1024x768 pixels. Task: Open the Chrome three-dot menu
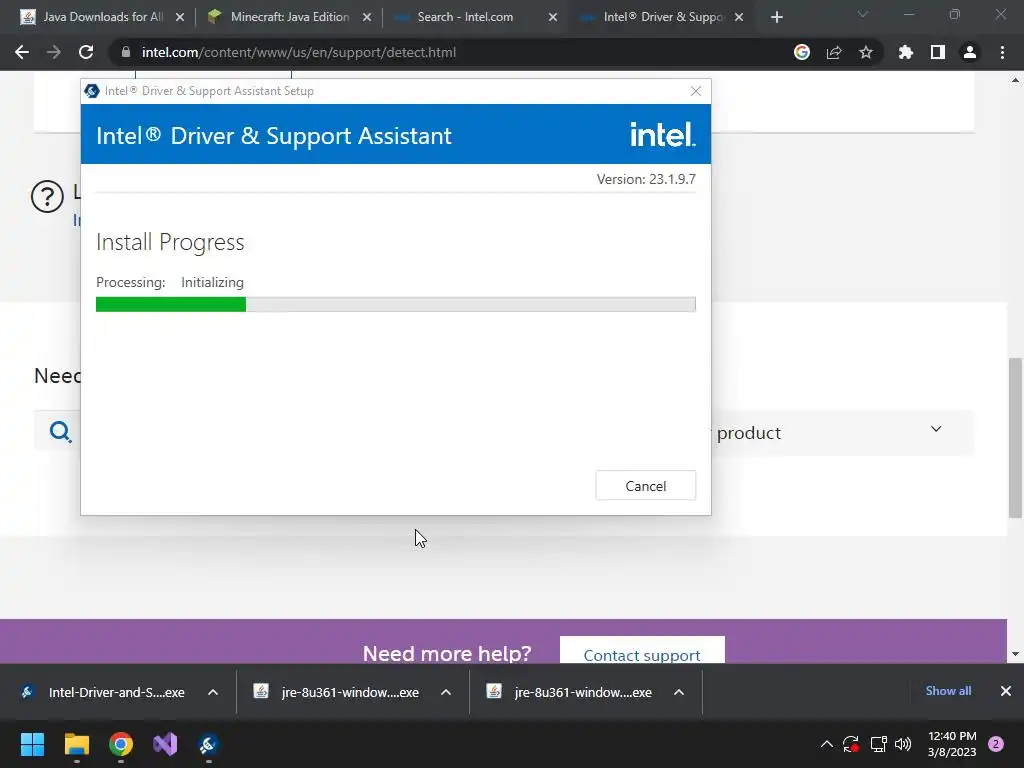tap(1002, 52)
